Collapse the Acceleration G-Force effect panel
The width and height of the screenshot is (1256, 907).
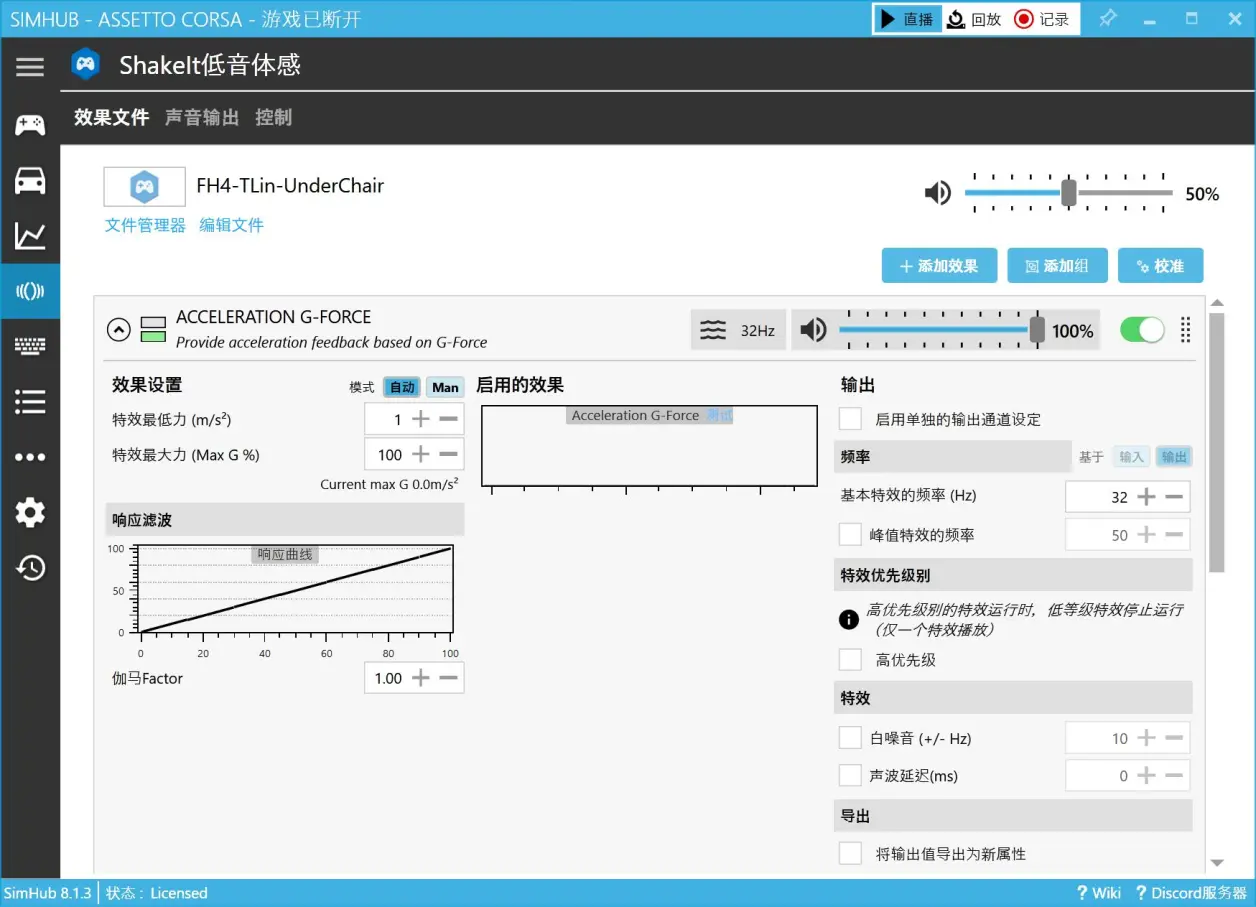pyautogui.click(x=118, y=329)
